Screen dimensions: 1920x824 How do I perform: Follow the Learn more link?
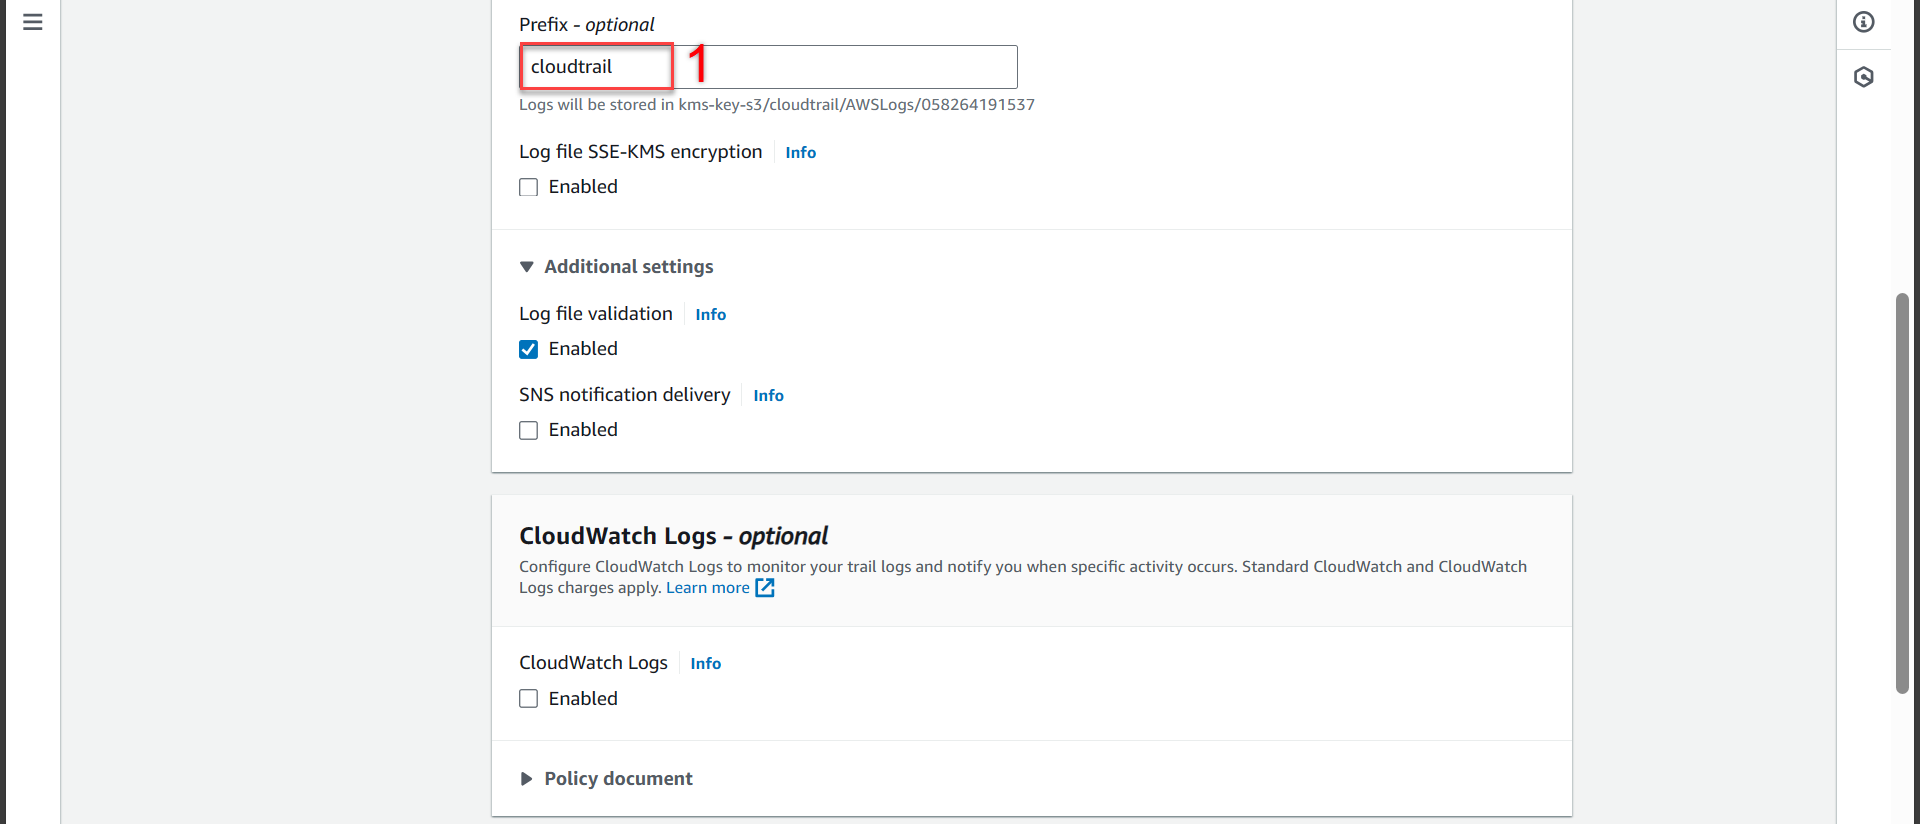[707, 588]
